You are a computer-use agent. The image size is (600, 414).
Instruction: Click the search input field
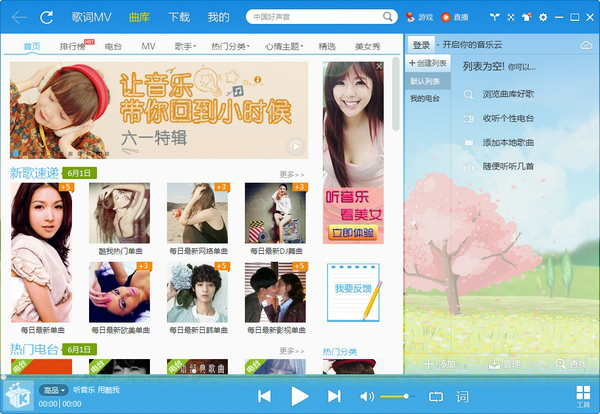click(x=317, y=17)
